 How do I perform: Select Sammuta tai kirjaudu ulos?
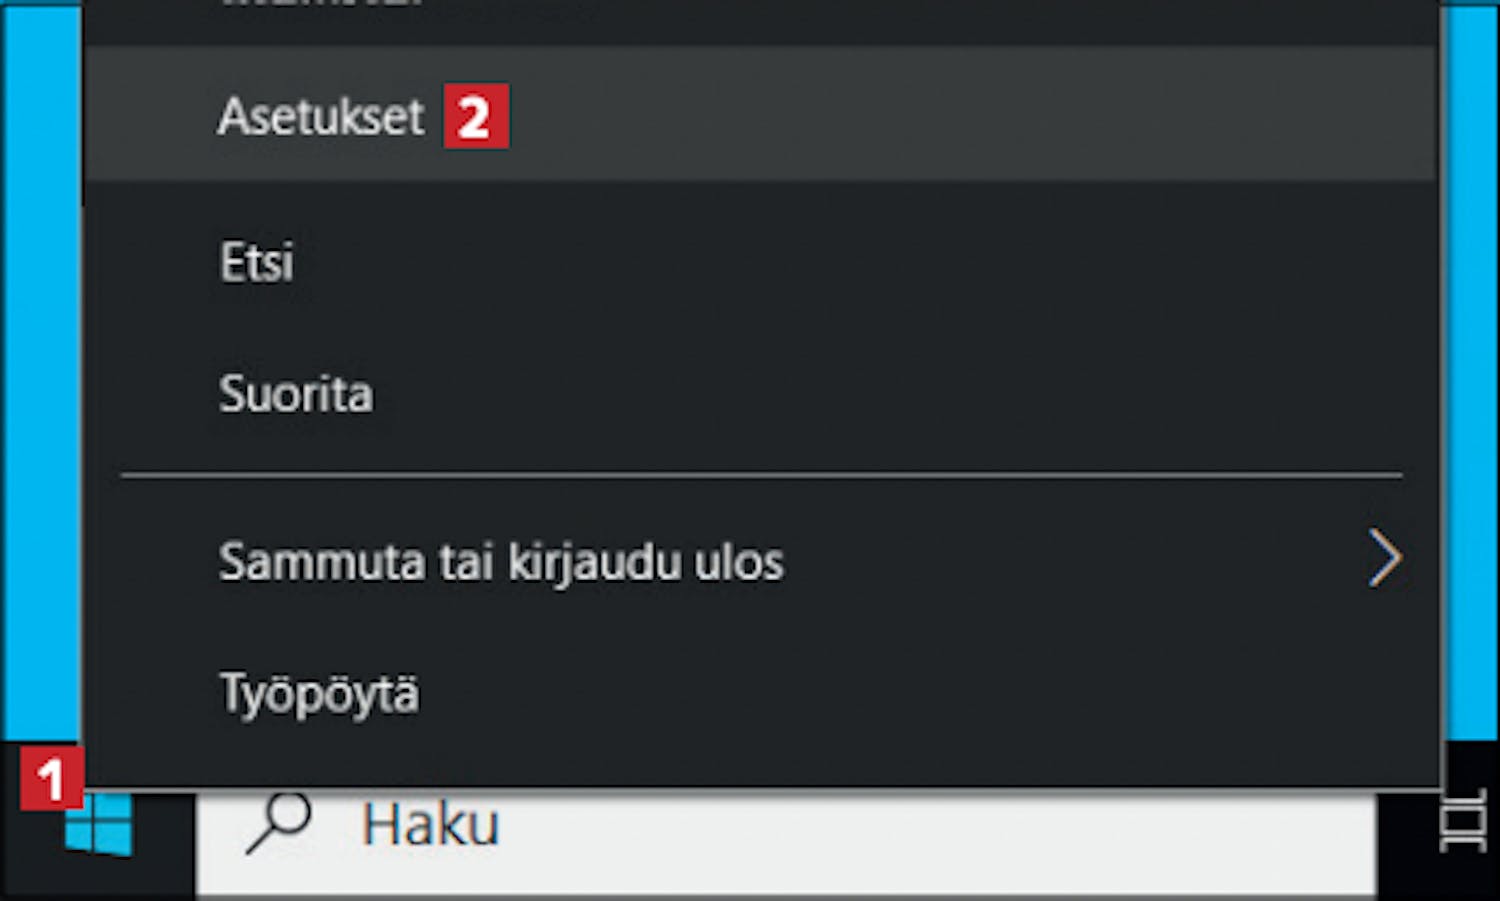click(500, 561)
